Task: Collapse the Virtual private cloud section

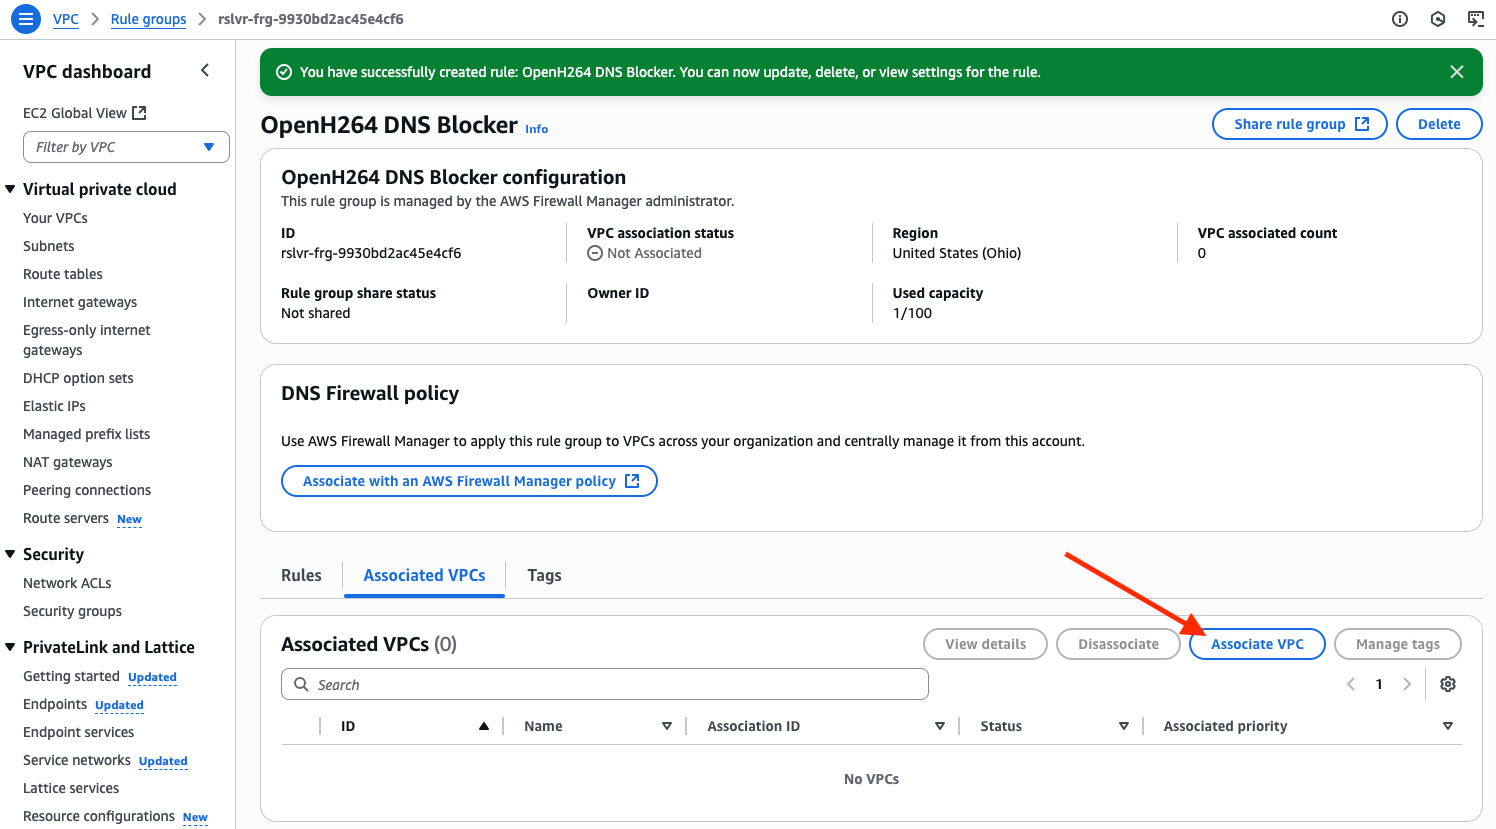Action: 11,189
